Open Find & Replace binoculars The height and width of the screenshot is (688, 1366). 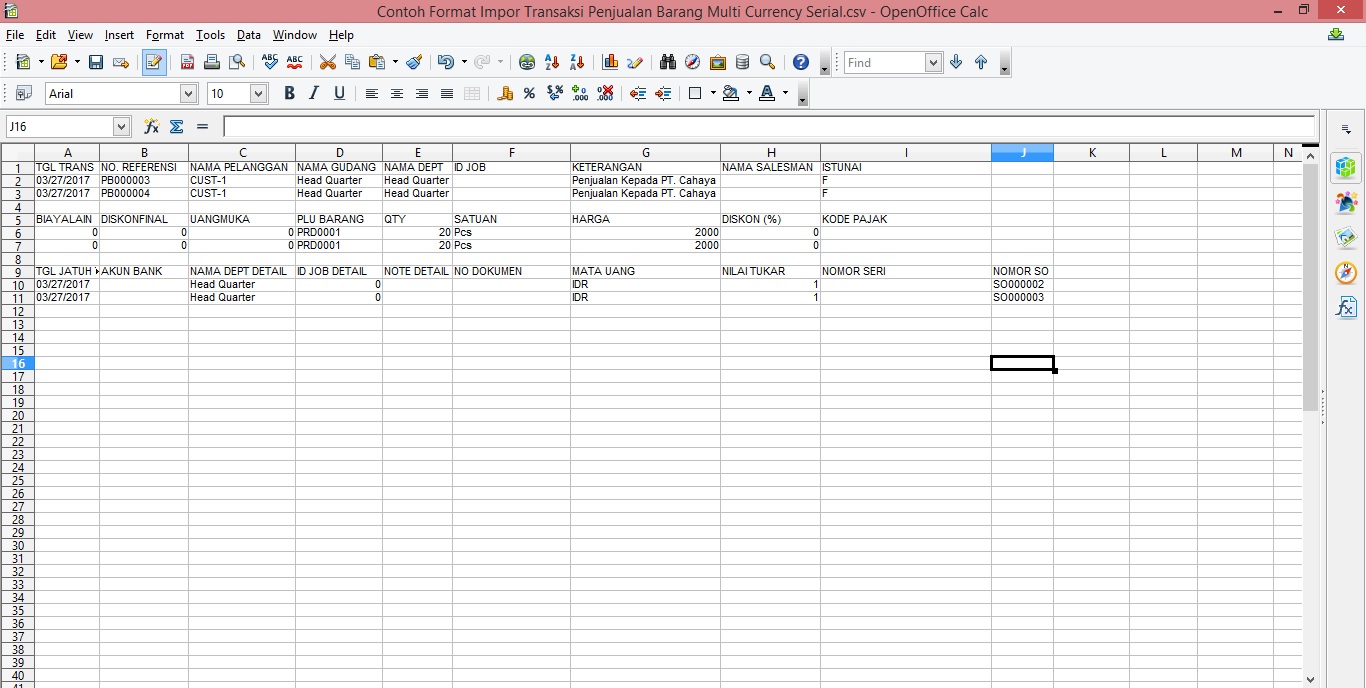[667, 62]
